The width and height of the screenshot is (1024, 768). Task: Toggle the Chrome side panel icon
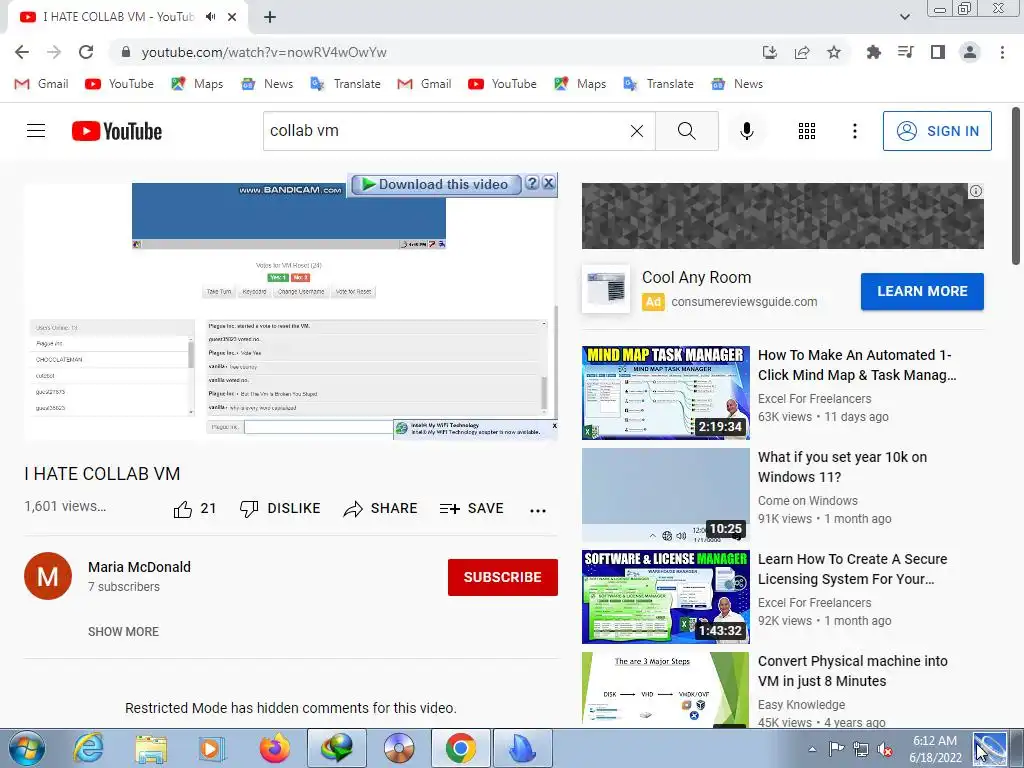[938, 52]
